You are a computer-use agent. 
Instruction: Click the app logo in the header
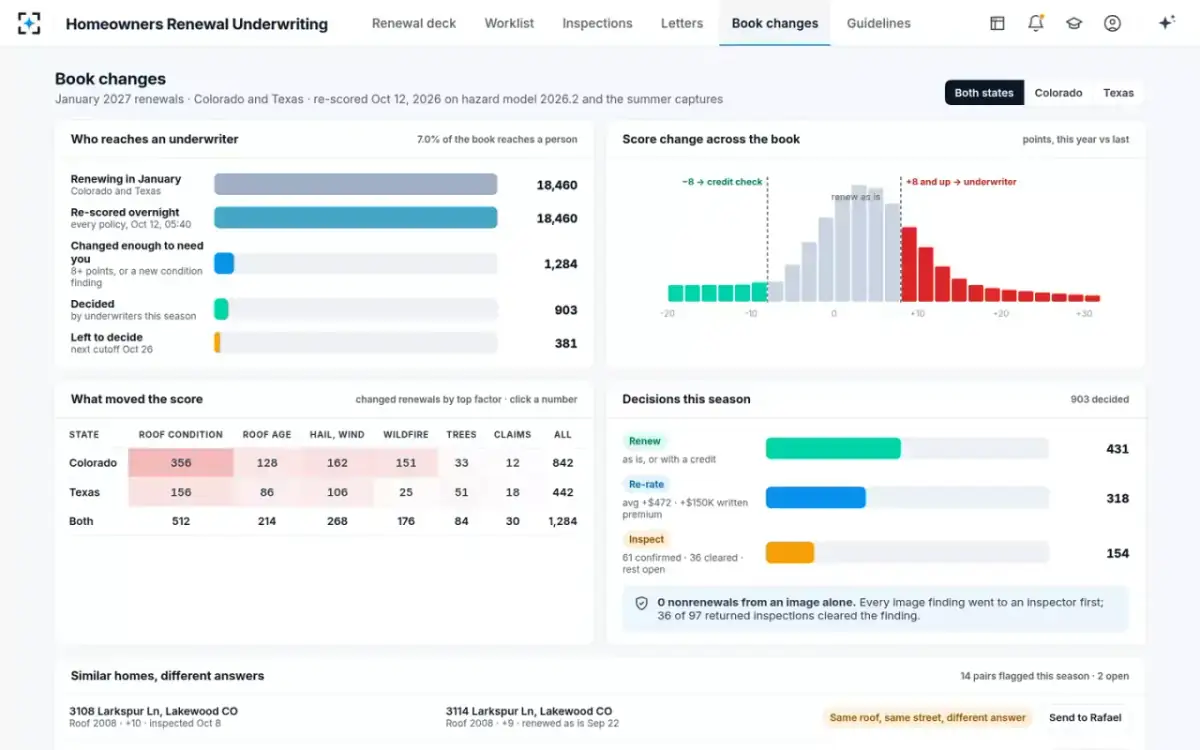coord(30,23)
